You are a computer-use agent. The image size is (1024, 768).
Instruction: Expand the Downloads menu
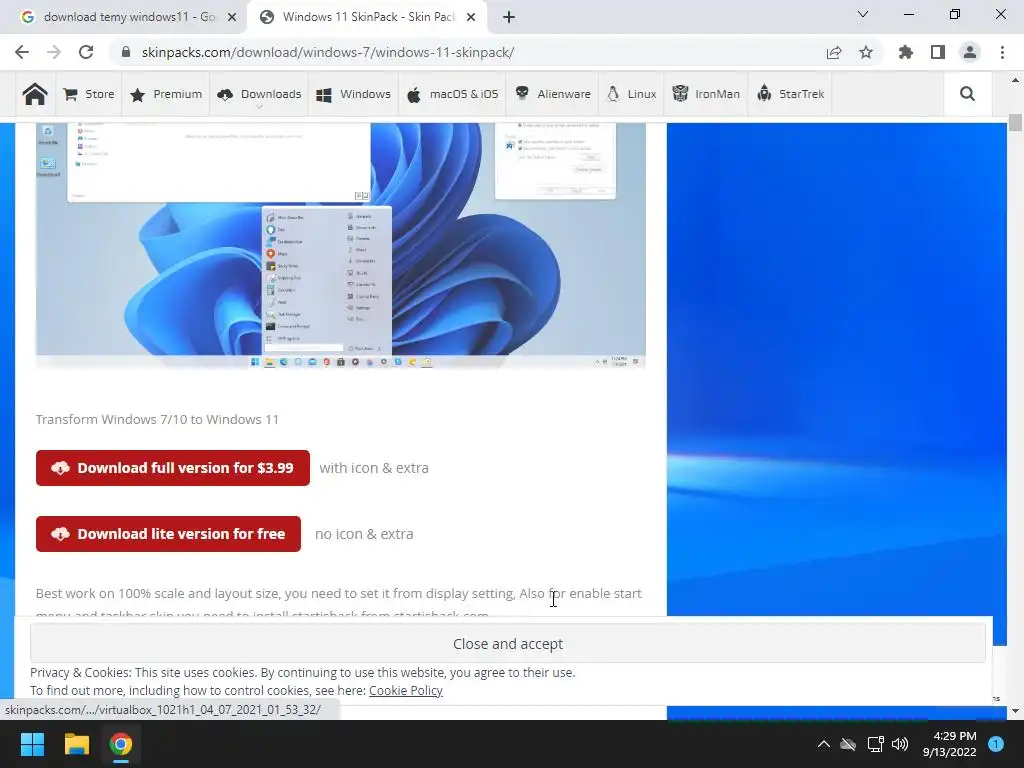[x=259, y=94]
